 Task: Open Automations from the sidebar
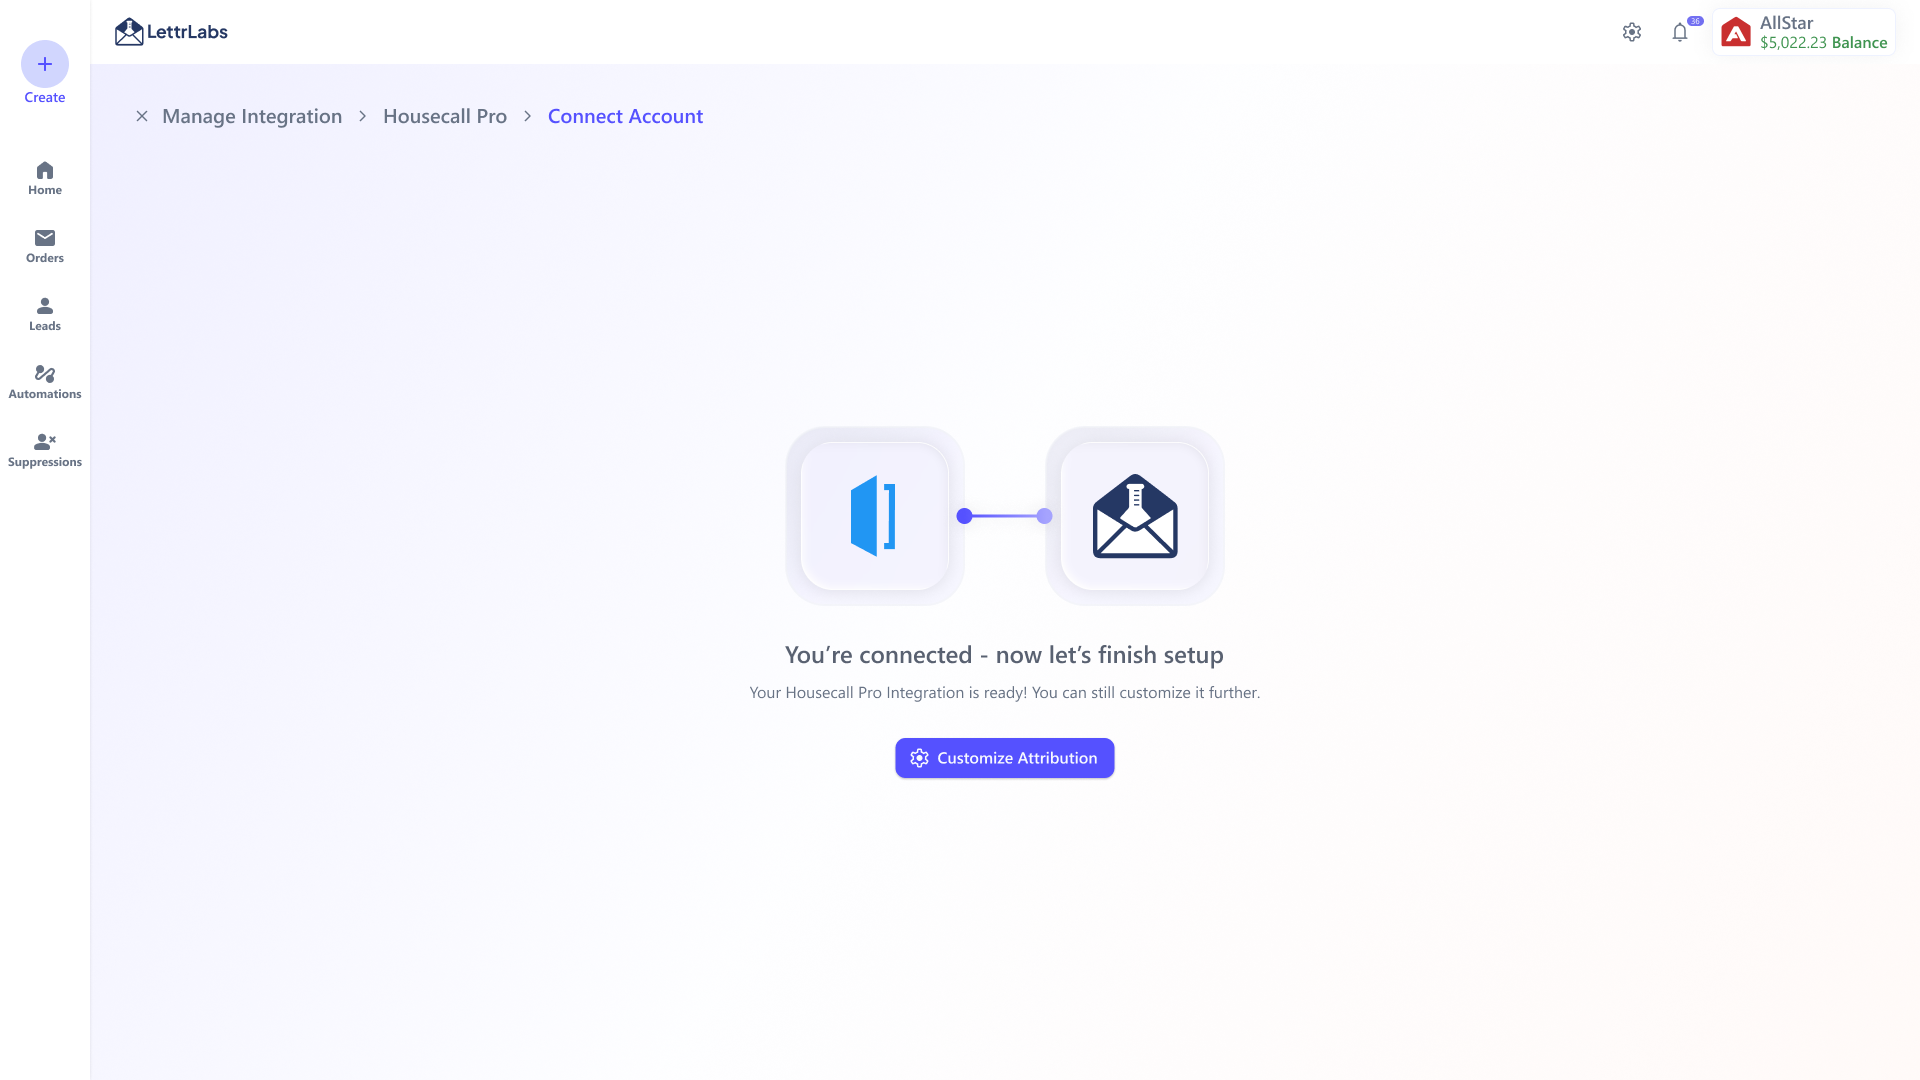pos(45,382)
